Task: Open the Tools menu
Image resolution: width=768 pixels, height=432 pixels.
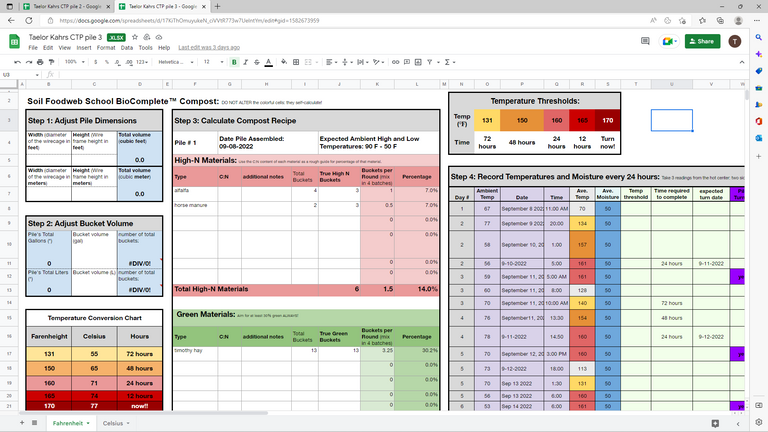Action: coord(145,48)
